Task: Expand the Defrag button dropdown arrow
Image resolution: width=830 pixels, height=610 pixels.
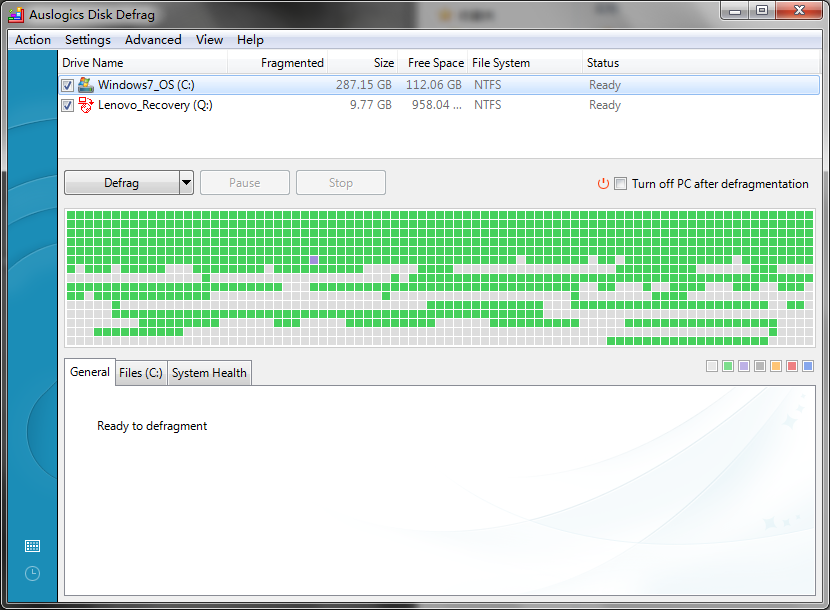Action: (x=186, y=183)
